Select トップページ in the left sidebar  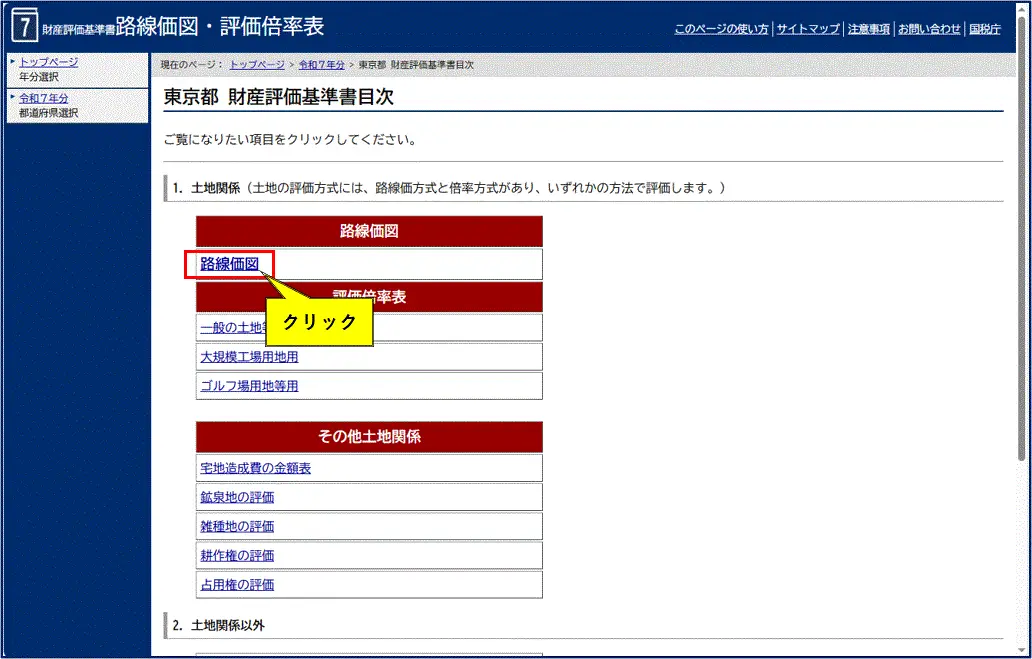48,61
